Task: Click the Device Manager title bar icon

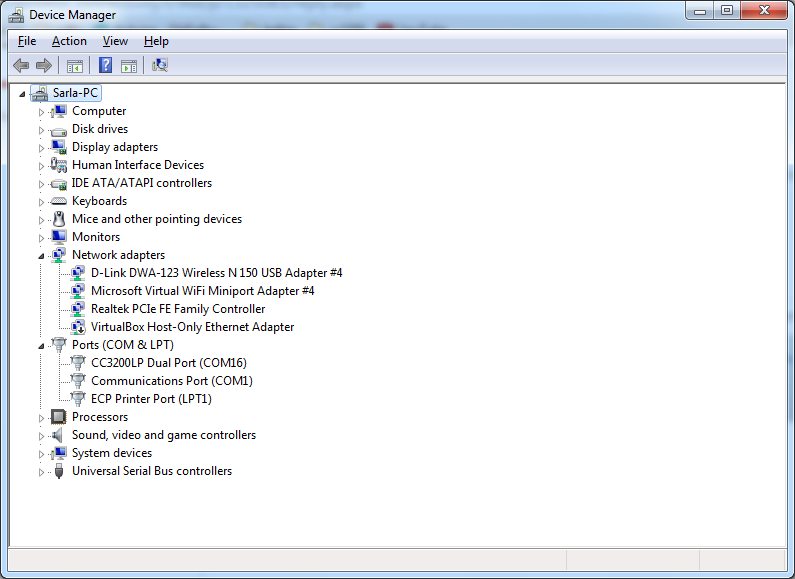Action: [16, 15]
